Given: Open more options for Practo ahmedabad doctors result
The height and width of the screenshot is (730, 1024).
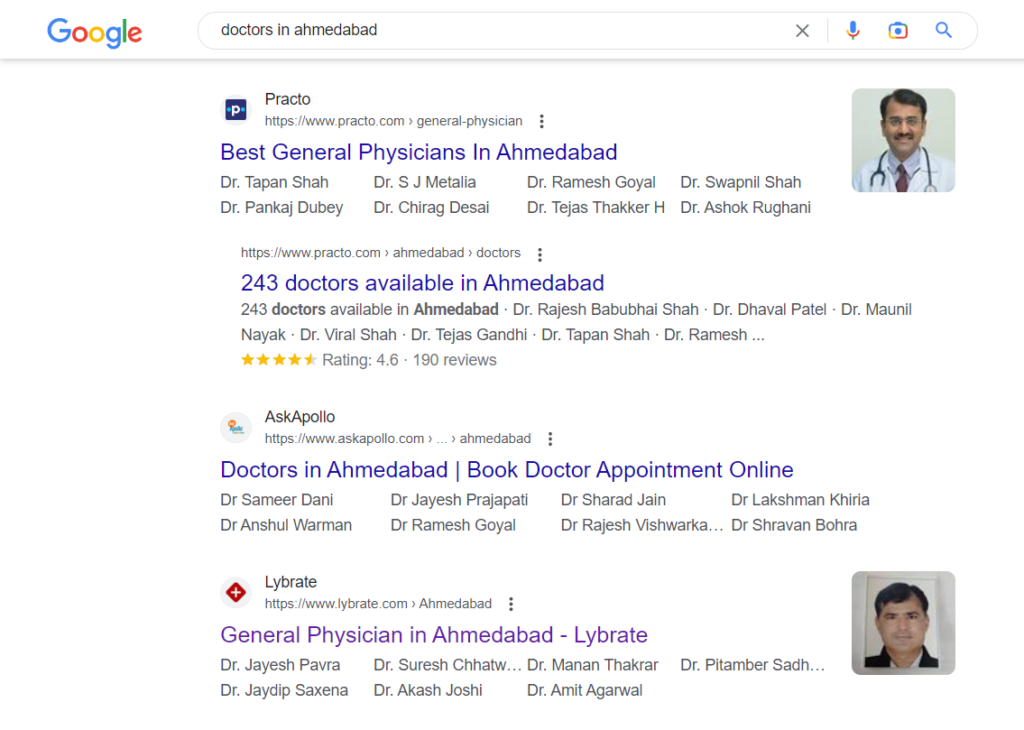Looking at the screenshot, I should 539,254.
